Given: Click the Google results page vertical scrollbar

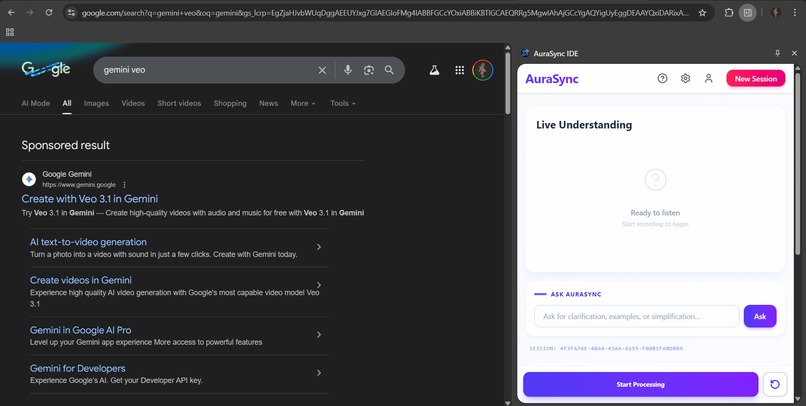Looking at the screenshot, I should click(x=508, y=82).
